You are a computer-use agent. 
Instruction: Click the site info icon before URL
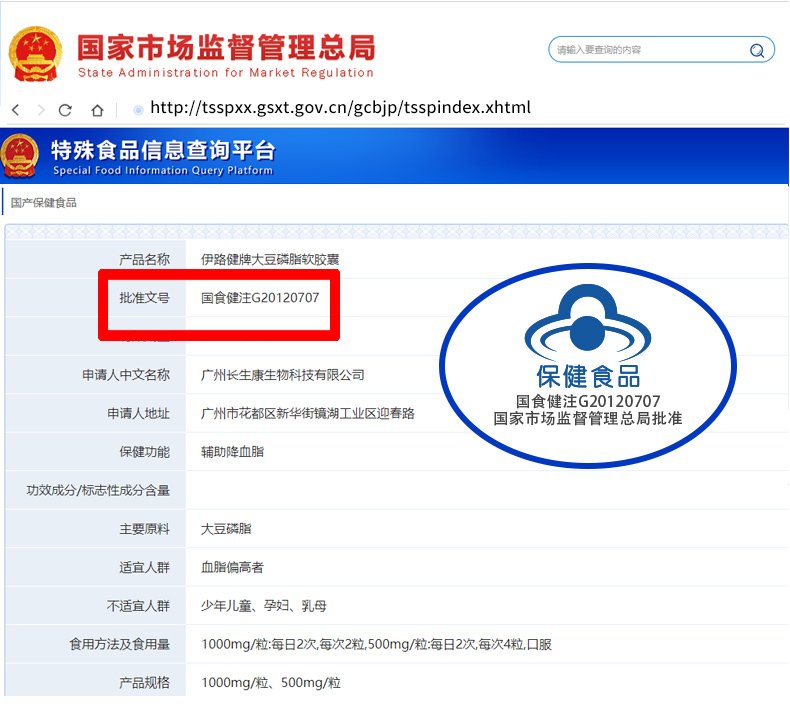pyautogui.click(x=138, y=110)
